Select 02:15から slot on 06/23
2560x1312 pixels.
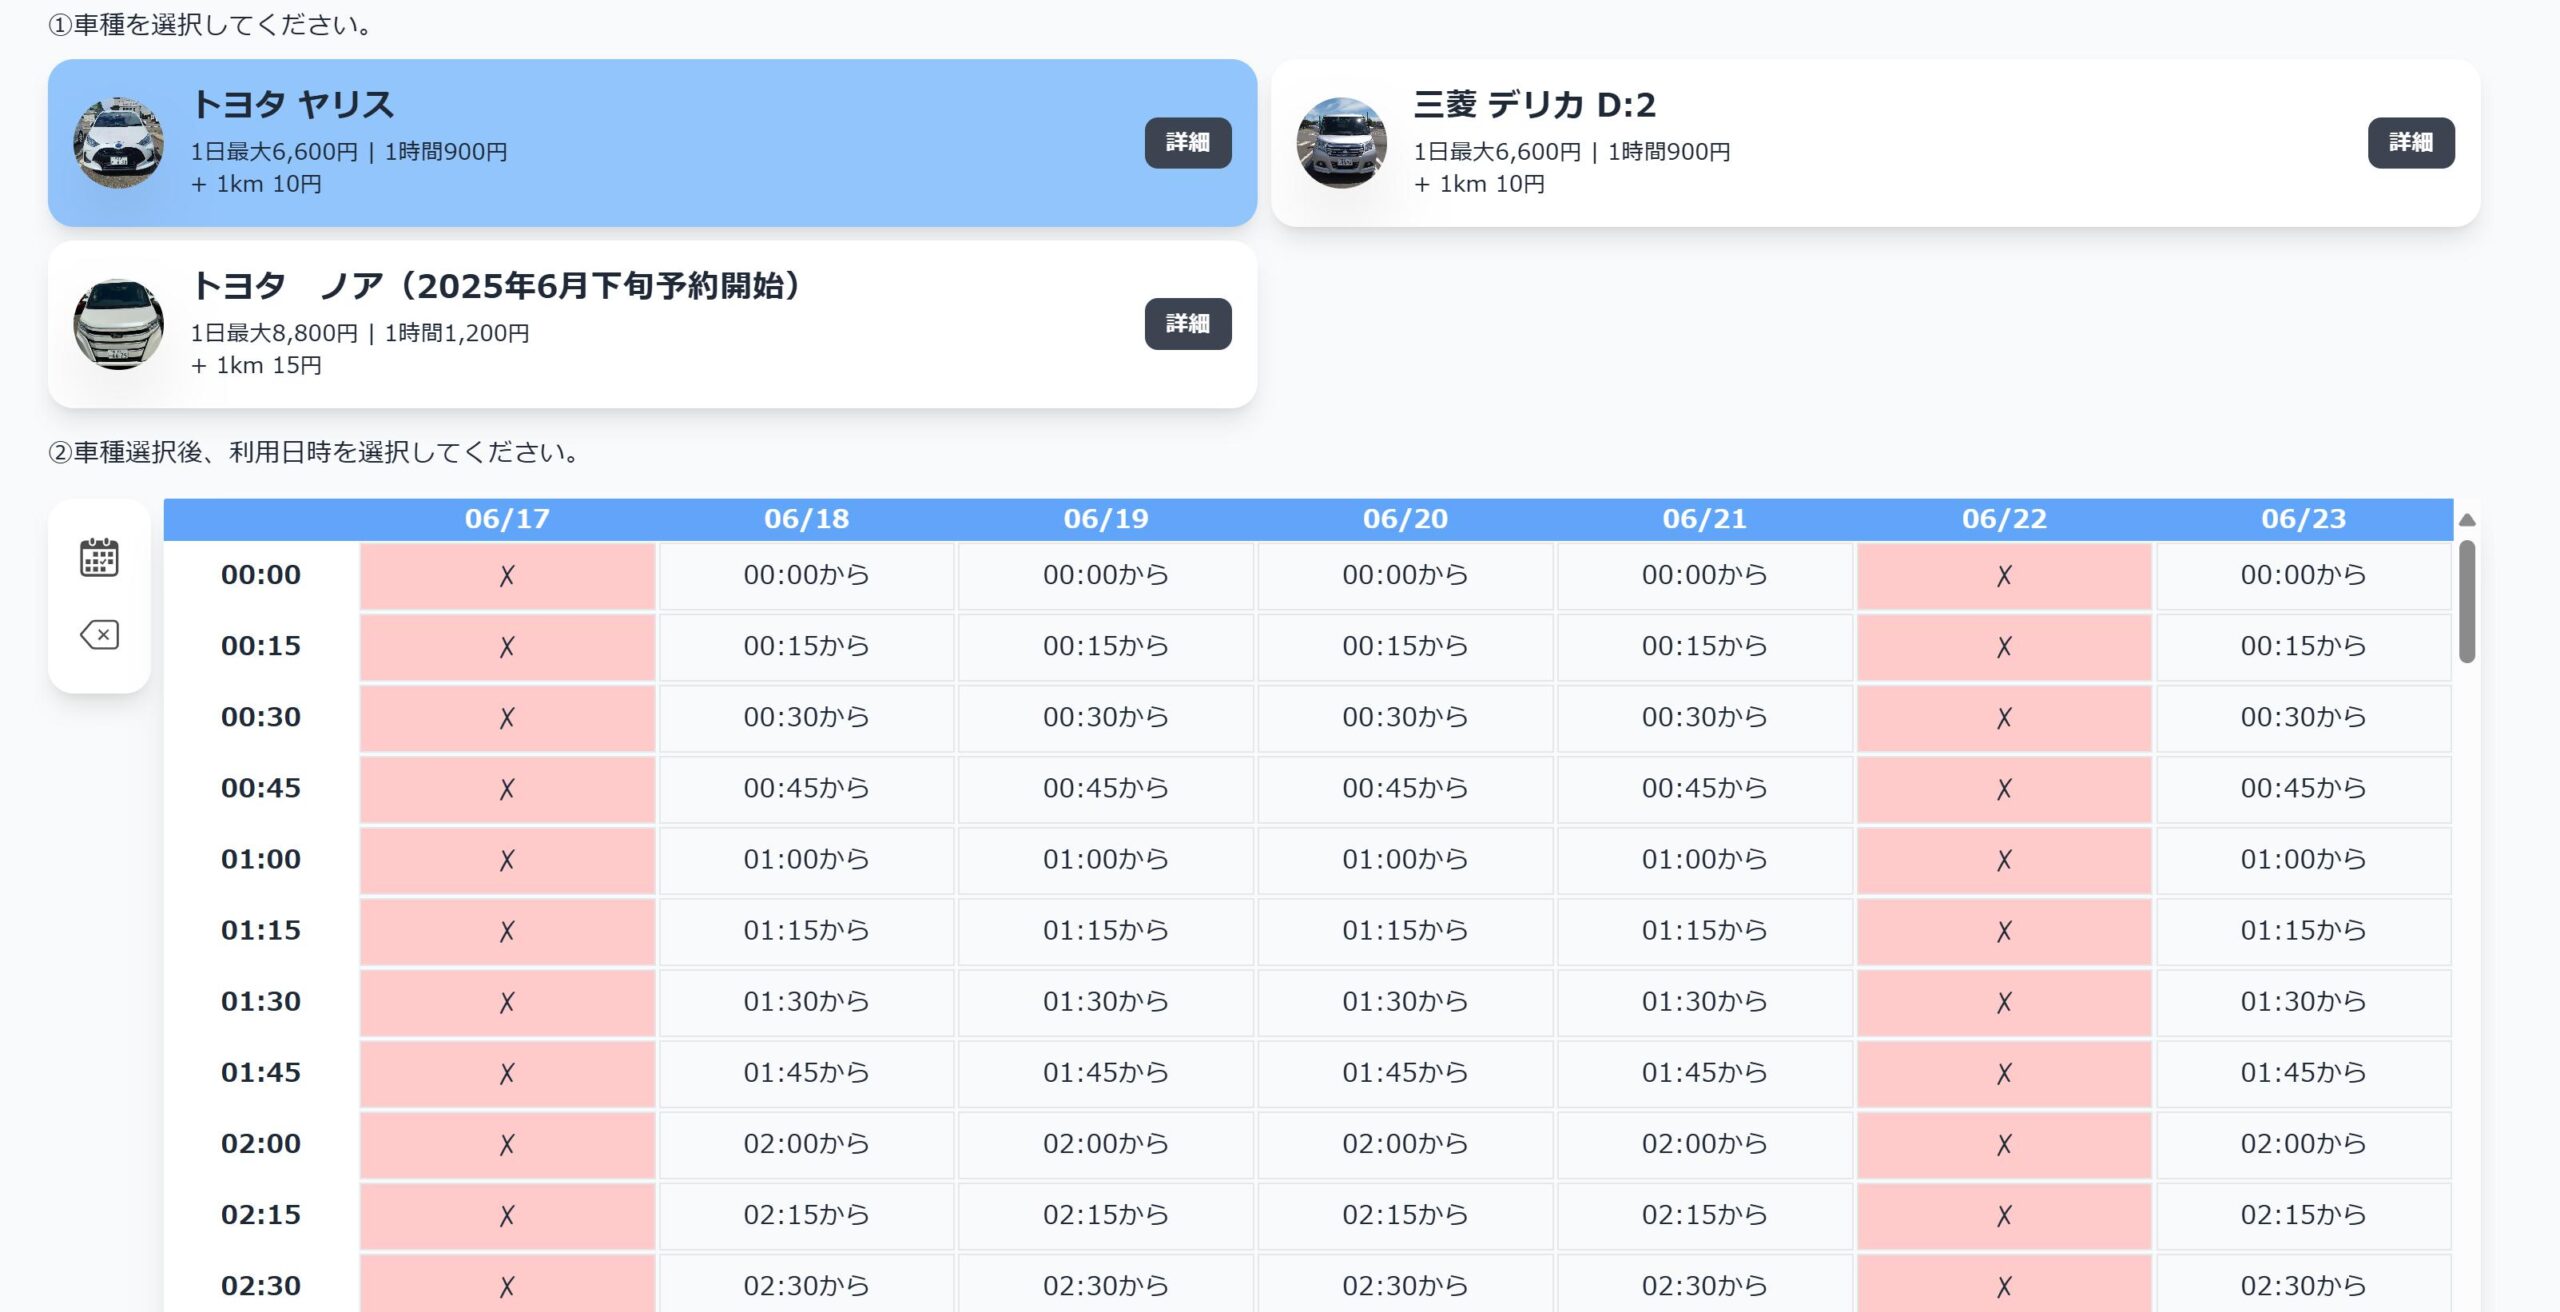click(x=2303, y=1214)
